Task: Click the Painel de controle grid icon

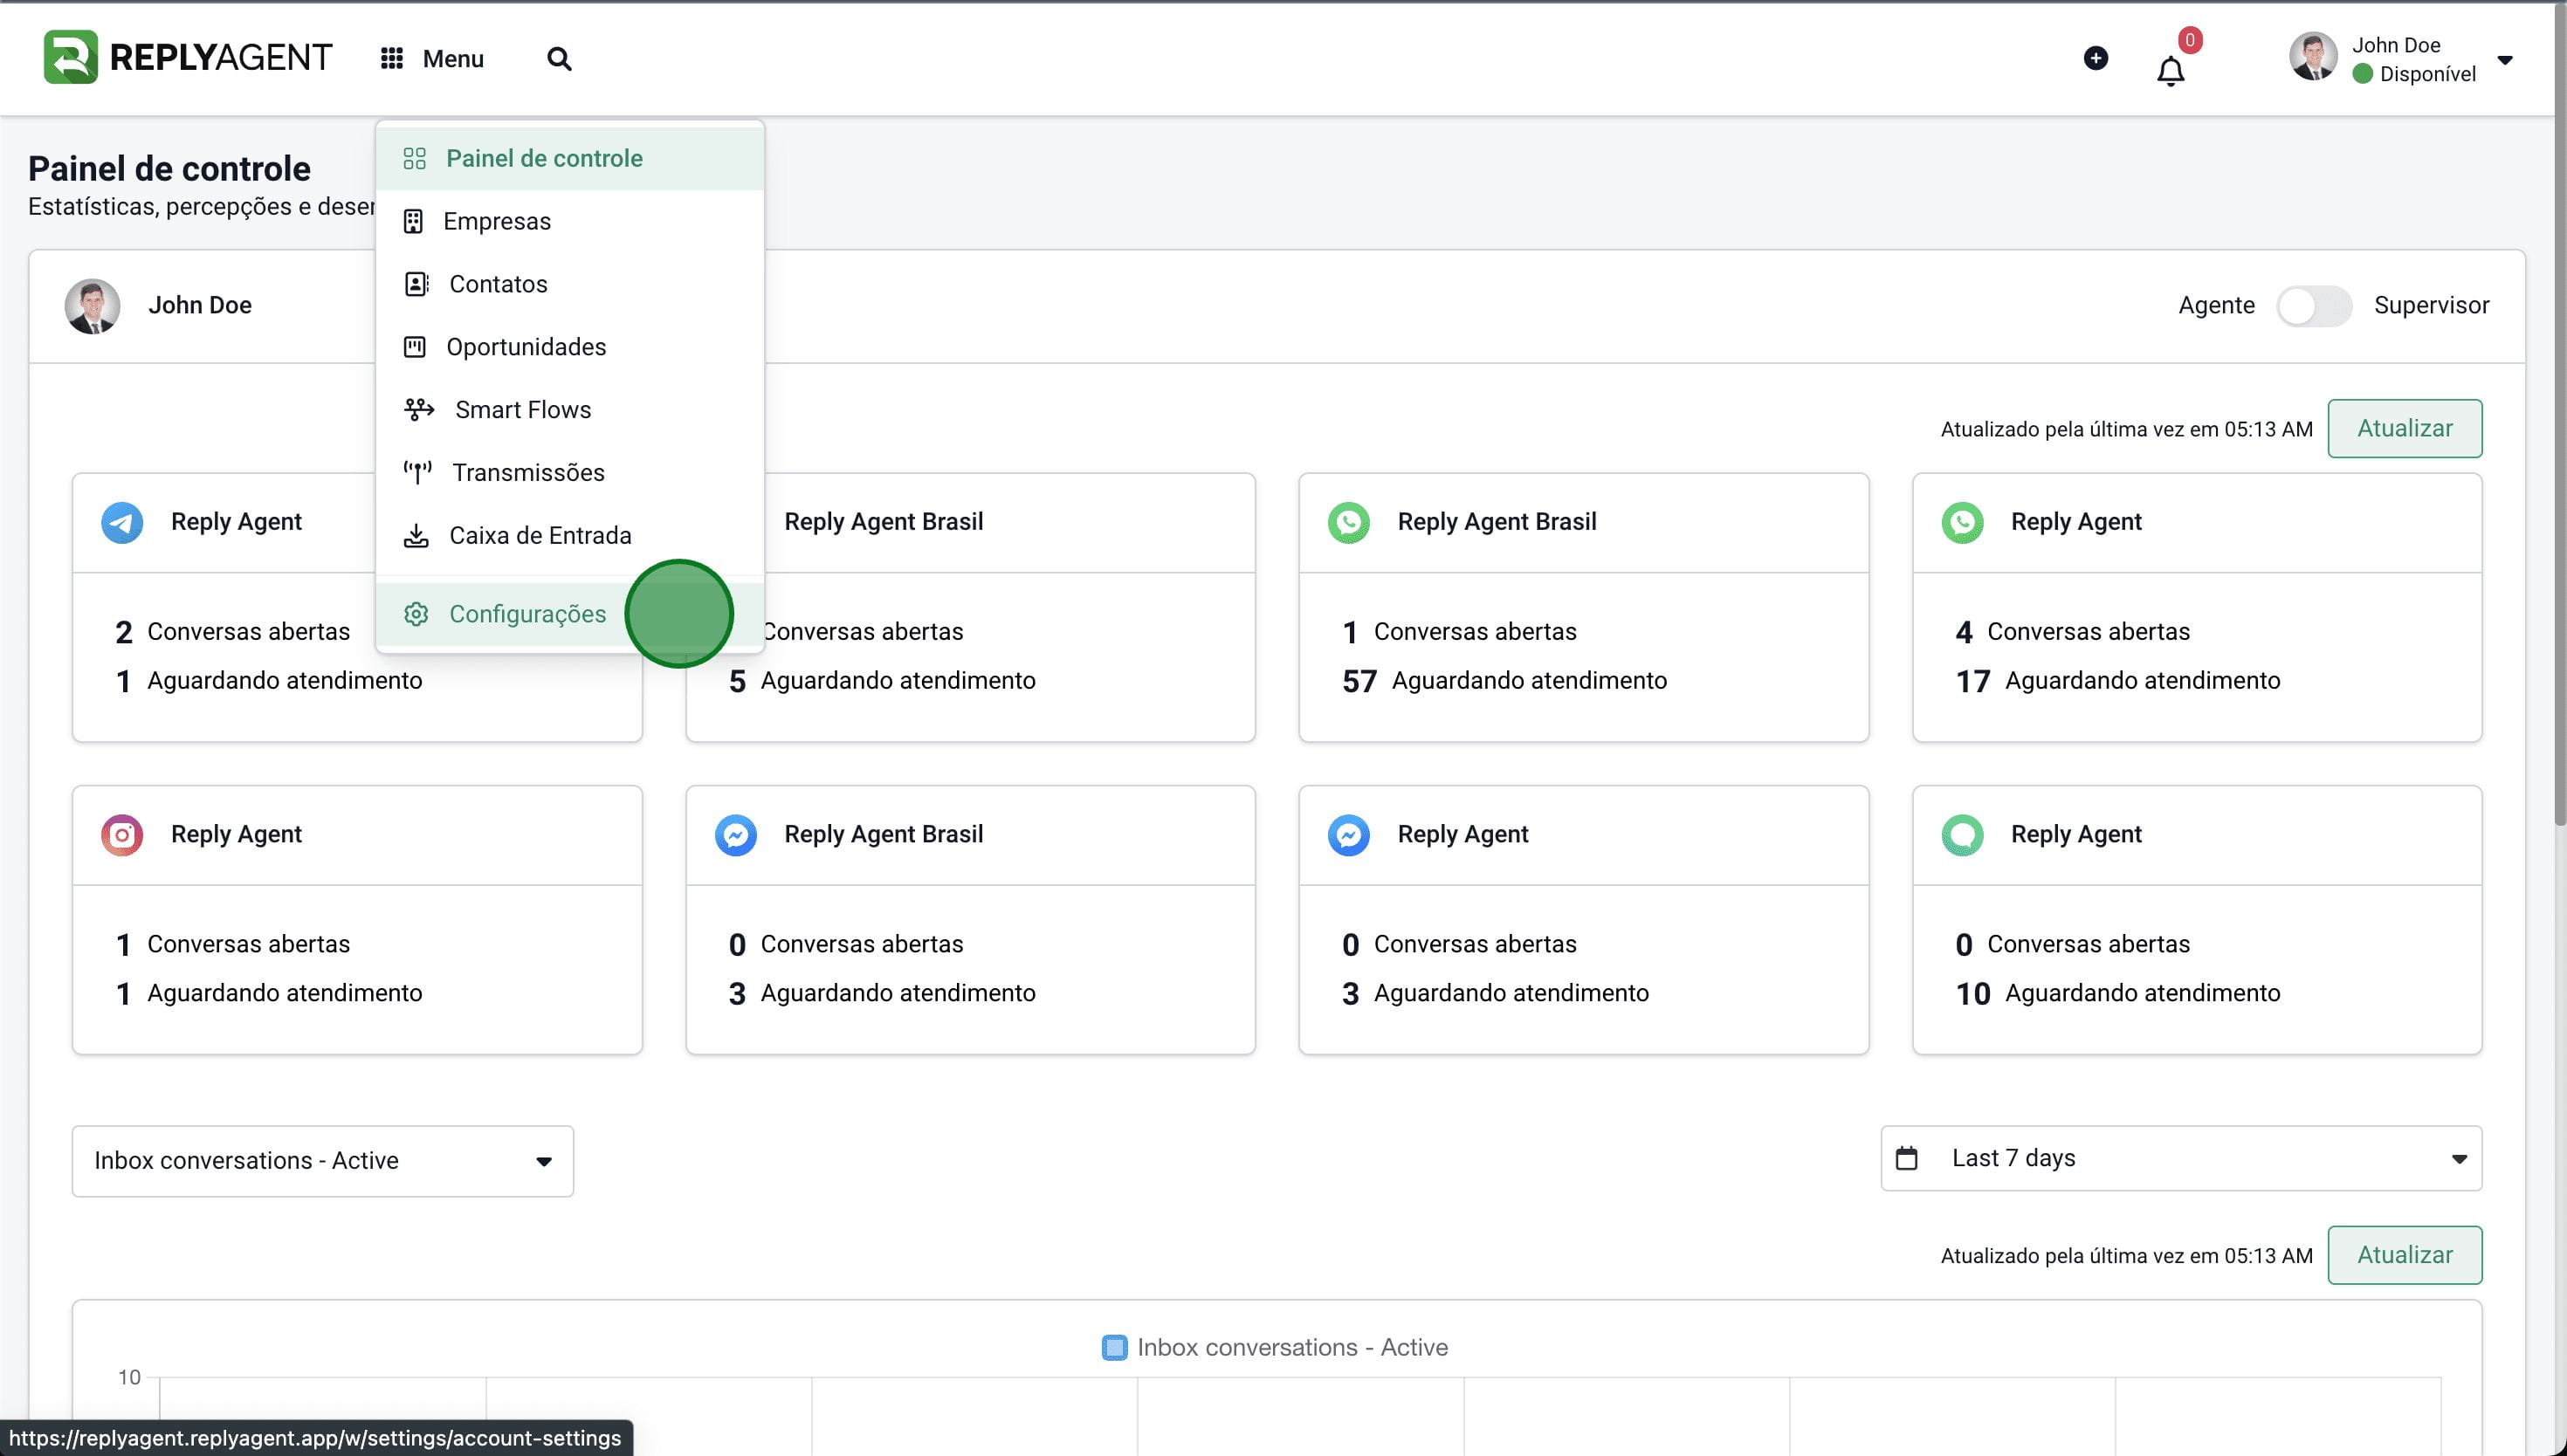Action: (414, 158)
